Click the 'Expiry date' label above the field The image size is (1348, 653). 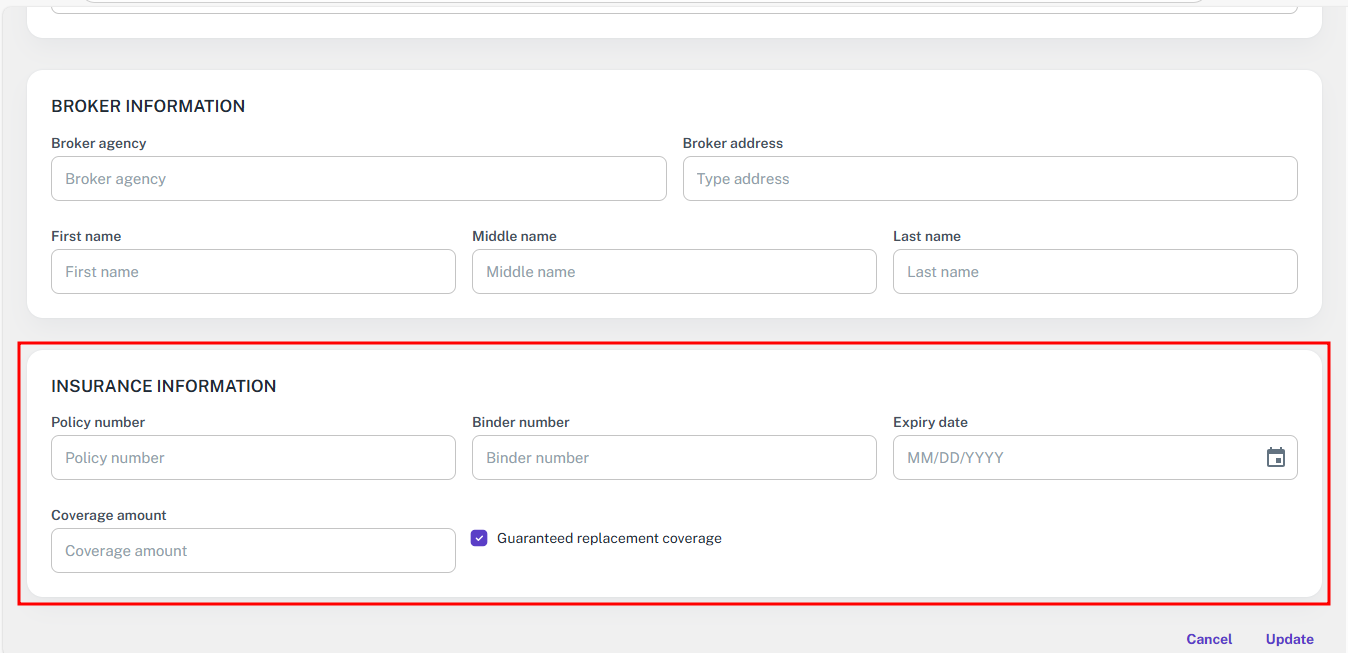point(930,422)
